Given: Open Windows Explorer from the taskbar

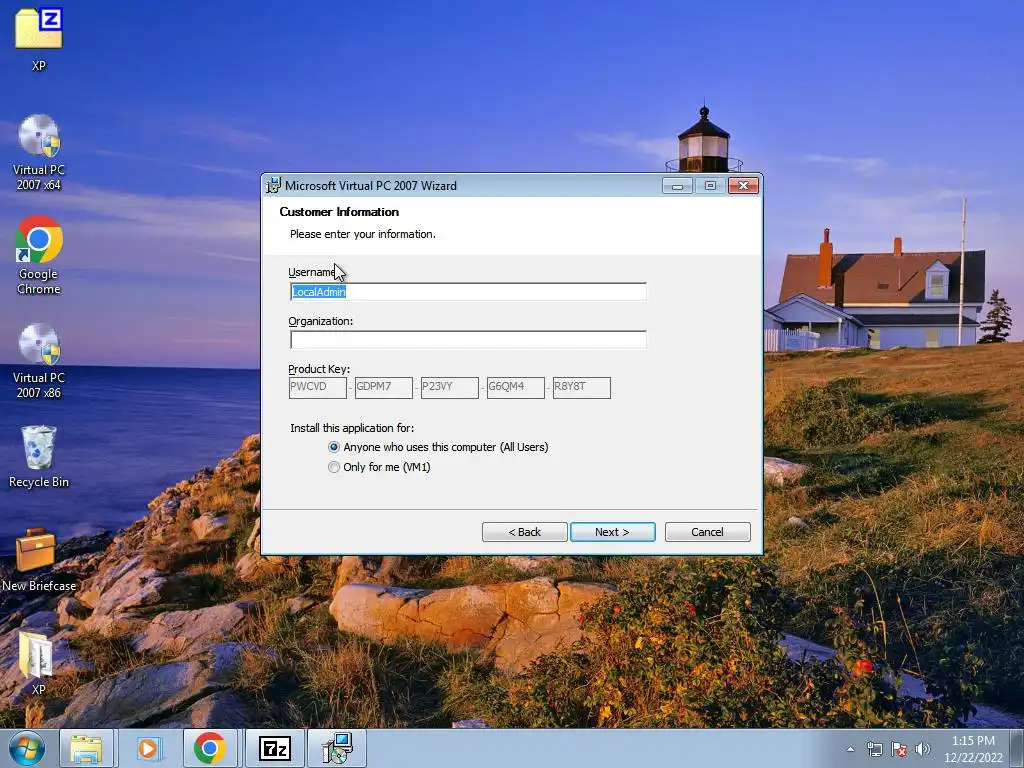Looking at the screenshot, I should click(86, 748).
